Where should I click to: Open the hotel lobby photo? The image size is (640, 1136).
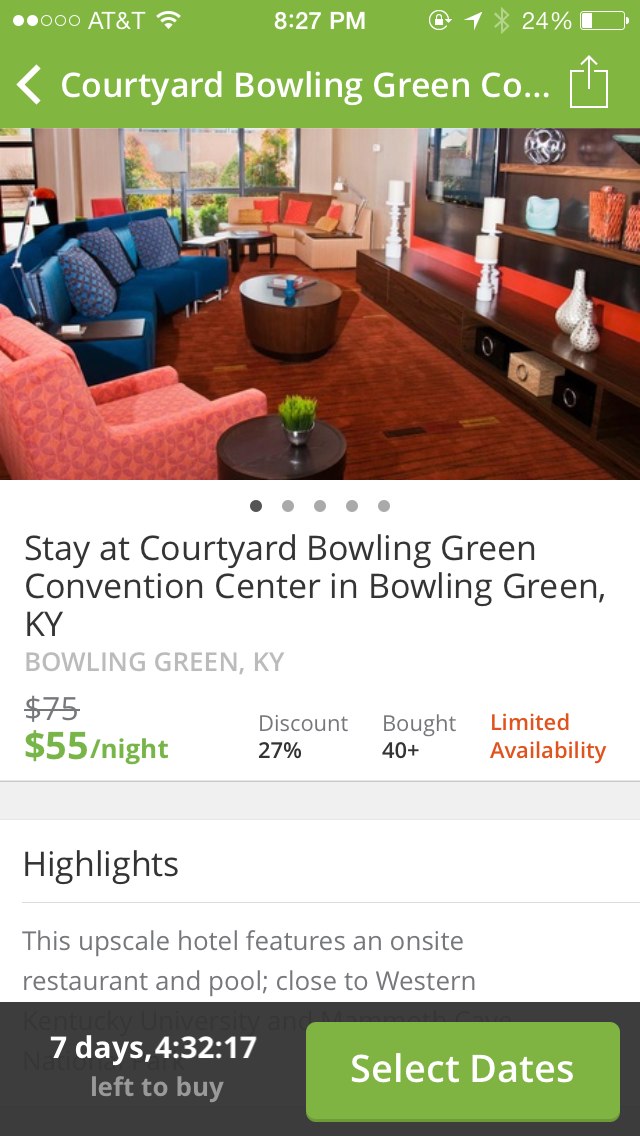coord(320,304)
